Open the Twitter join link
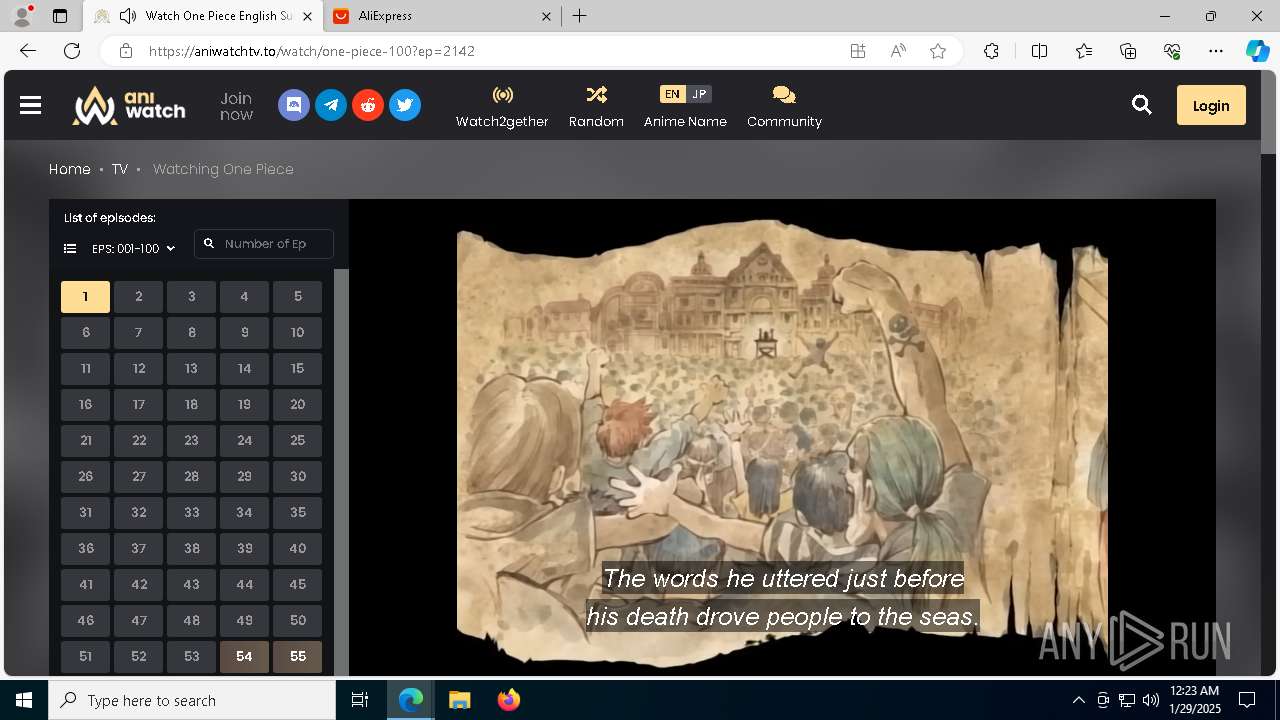Screen dimensions: 1280x720 (405, 105)
